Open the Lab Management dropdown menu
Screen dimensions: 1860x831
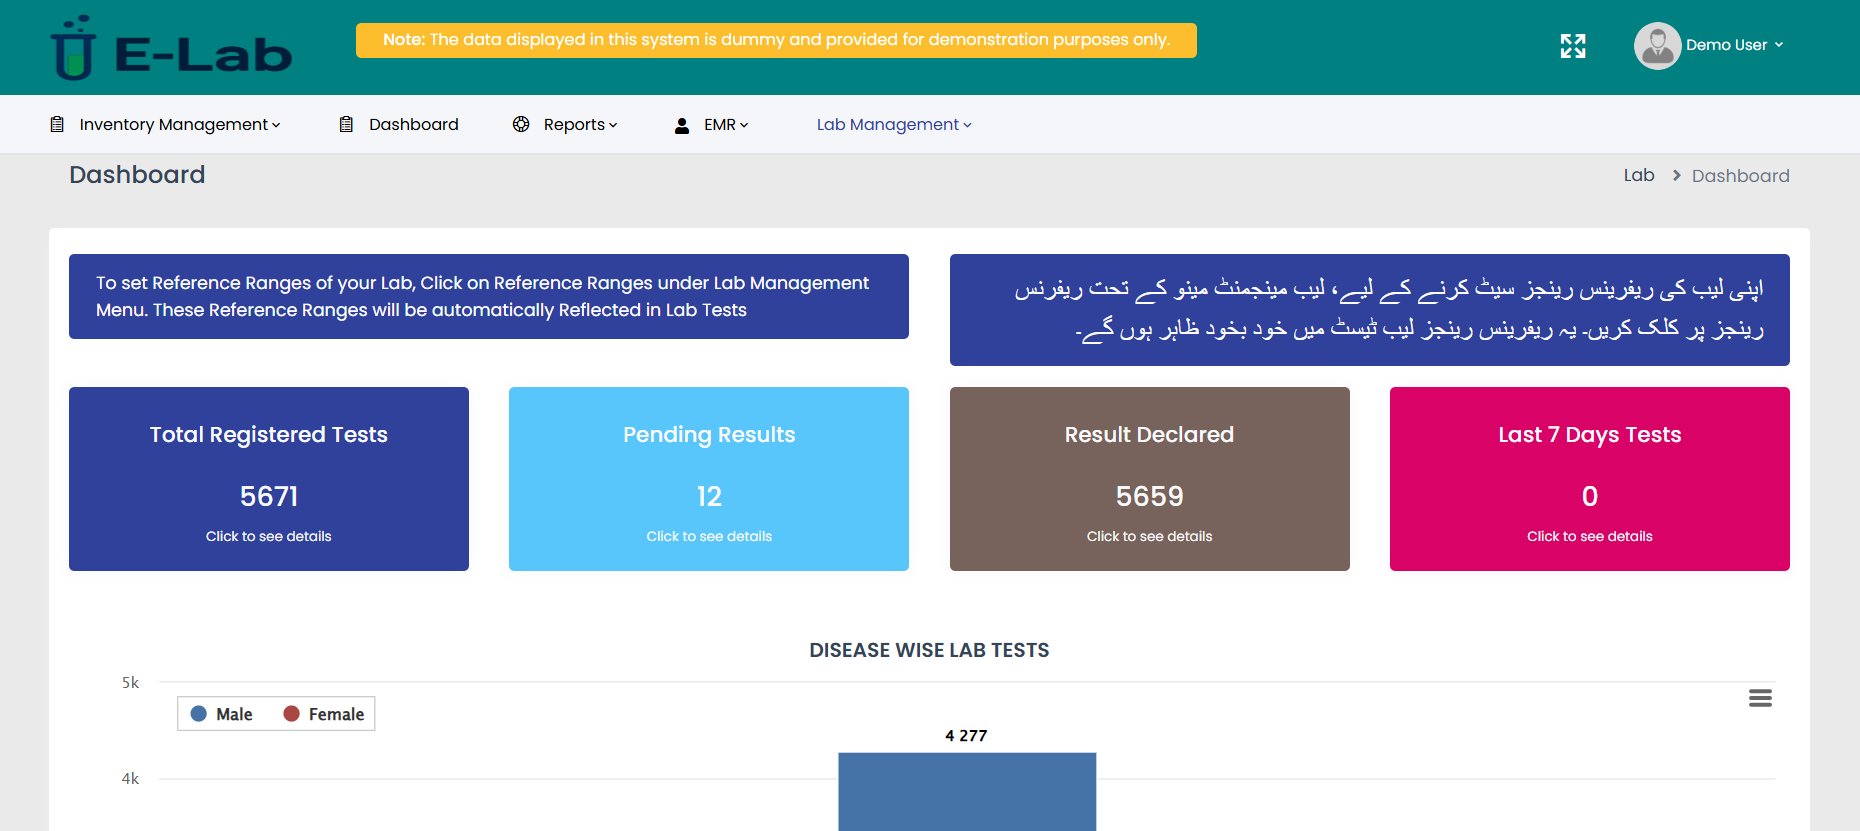[893, 125]
